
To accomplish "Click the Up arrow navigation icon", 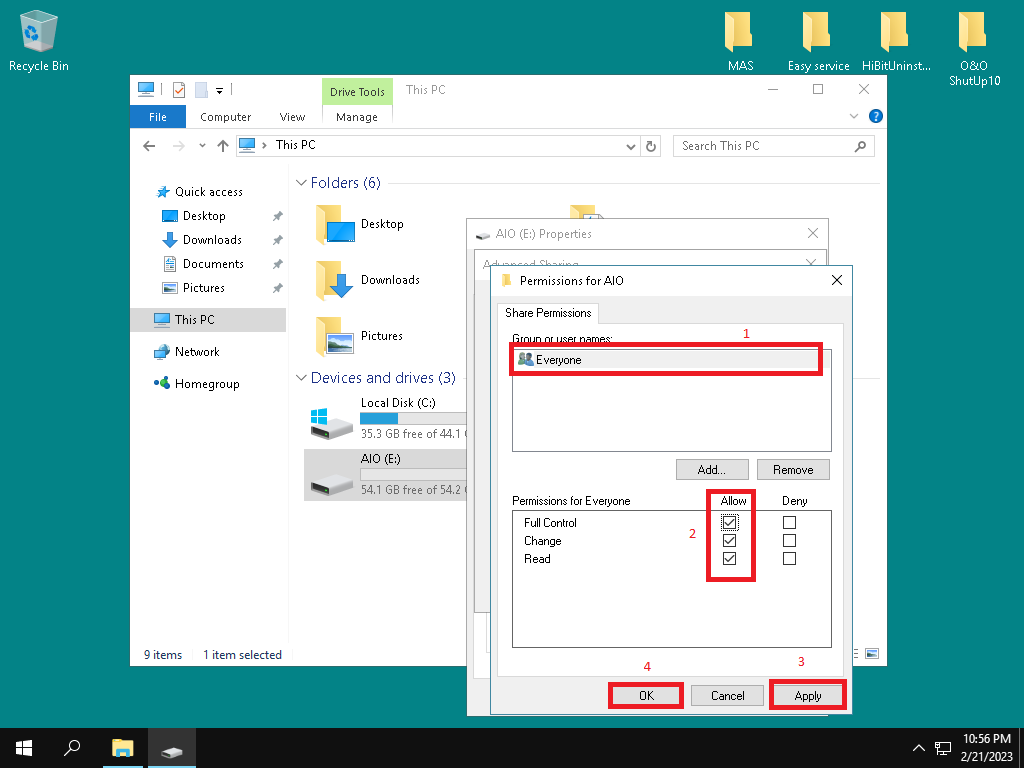I will [222, 146].
